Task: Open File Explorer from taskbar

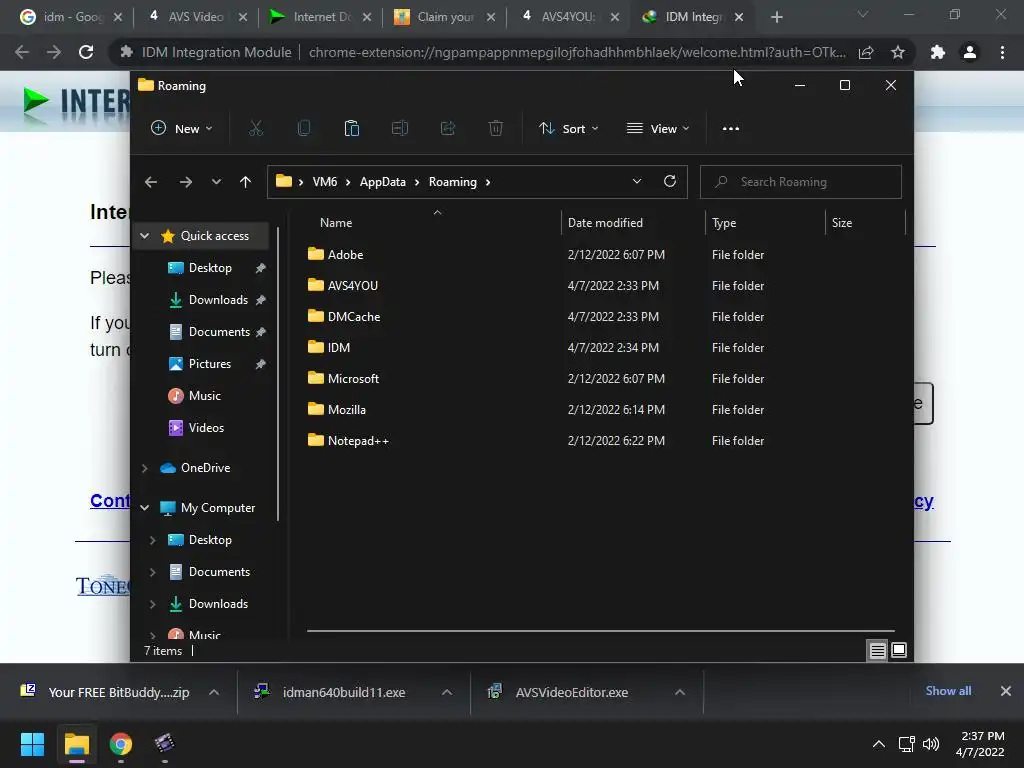Action: [x=76, y=744]
